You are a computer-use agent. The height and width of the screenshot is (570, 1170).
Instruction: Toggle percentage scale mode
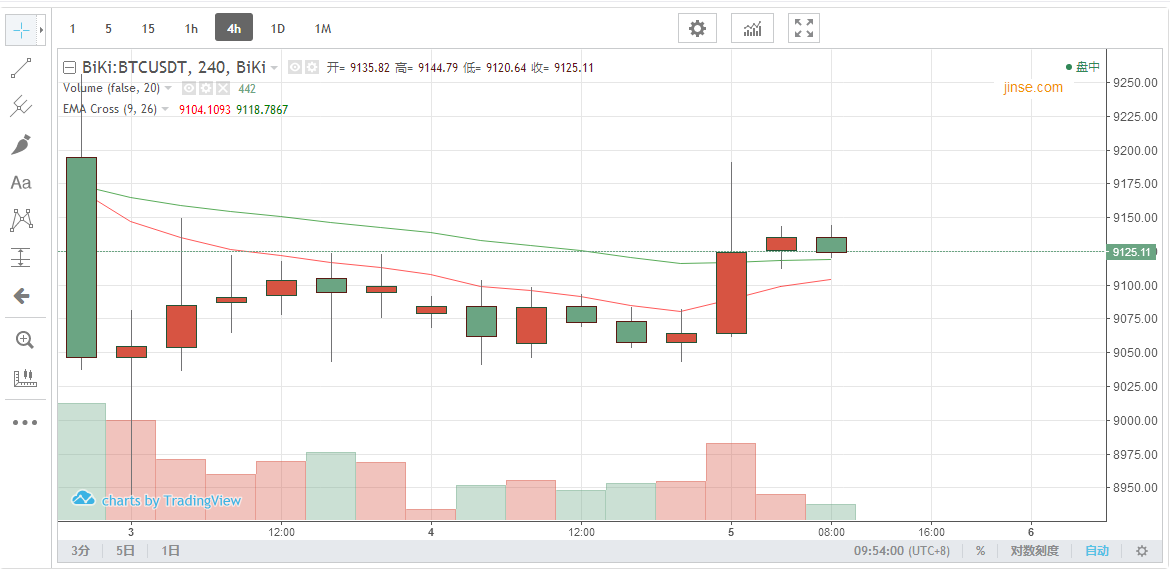point(980,551)
